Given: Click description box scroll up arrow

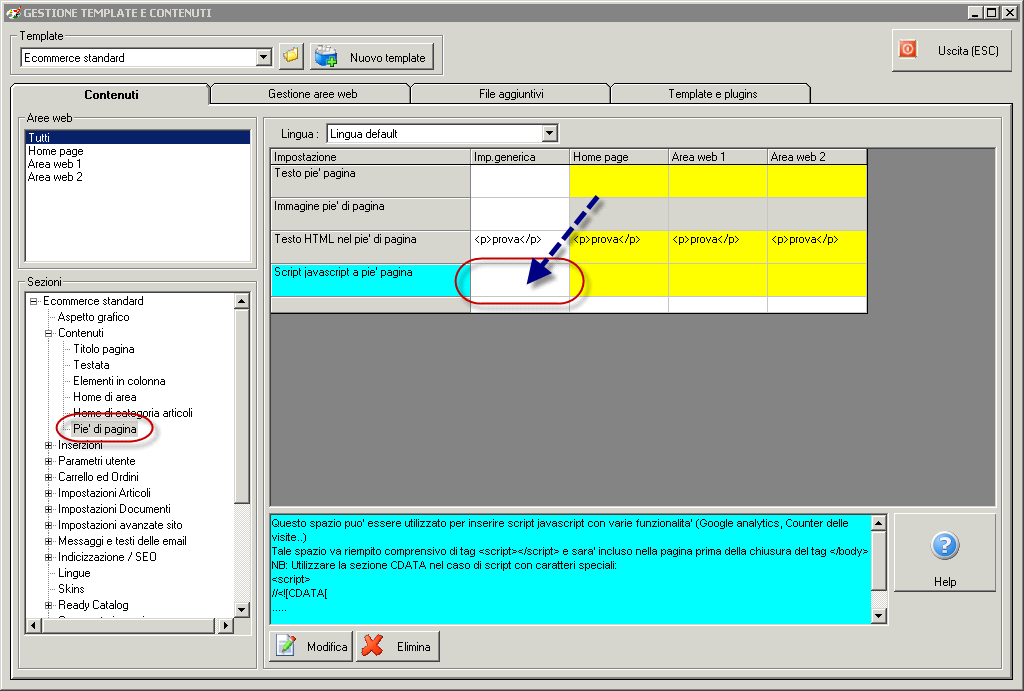Looking at the screenshot, I should (878, 522).
